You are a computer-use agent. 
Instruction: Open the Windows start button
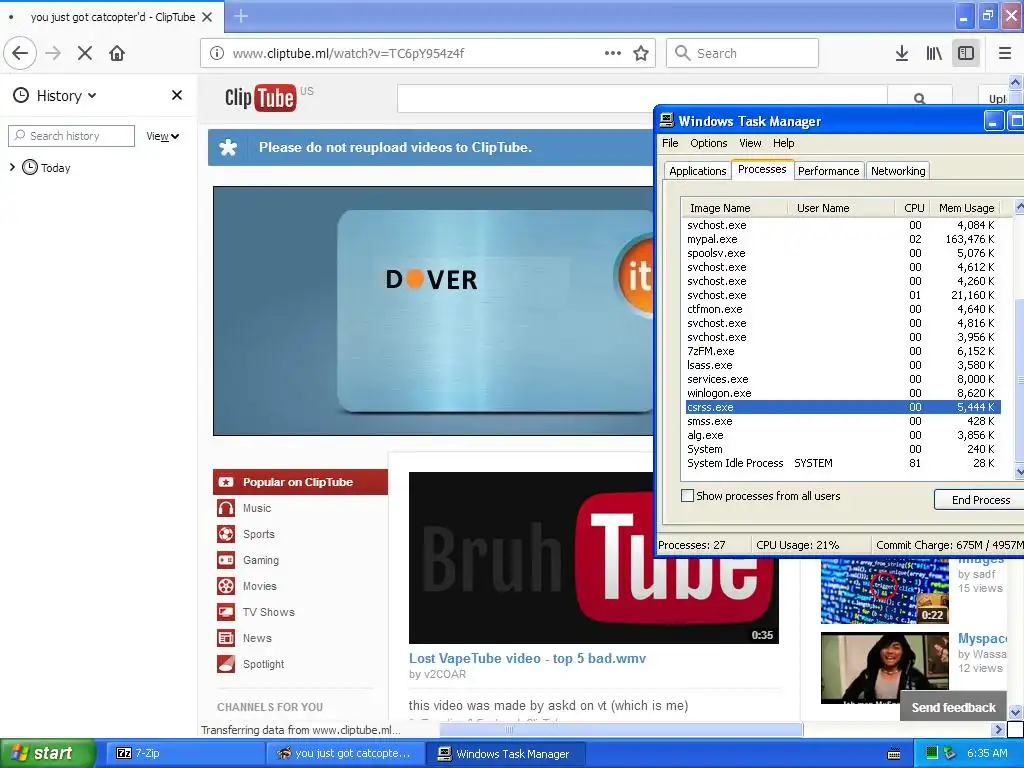[47, 754]
